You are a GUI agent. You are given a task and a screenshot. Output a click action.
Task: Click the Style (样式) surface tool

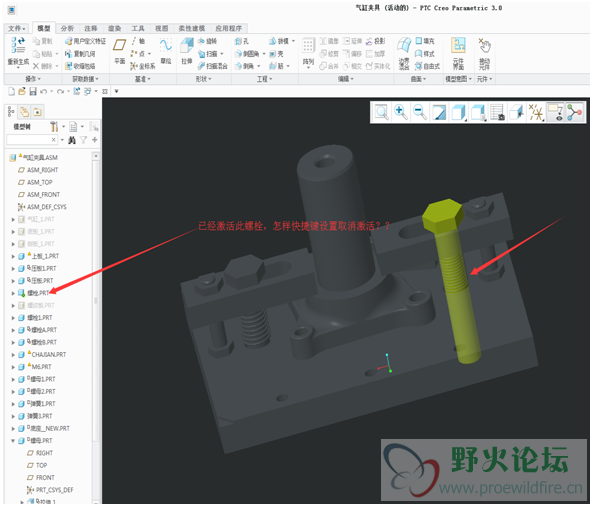click(425, 54)
